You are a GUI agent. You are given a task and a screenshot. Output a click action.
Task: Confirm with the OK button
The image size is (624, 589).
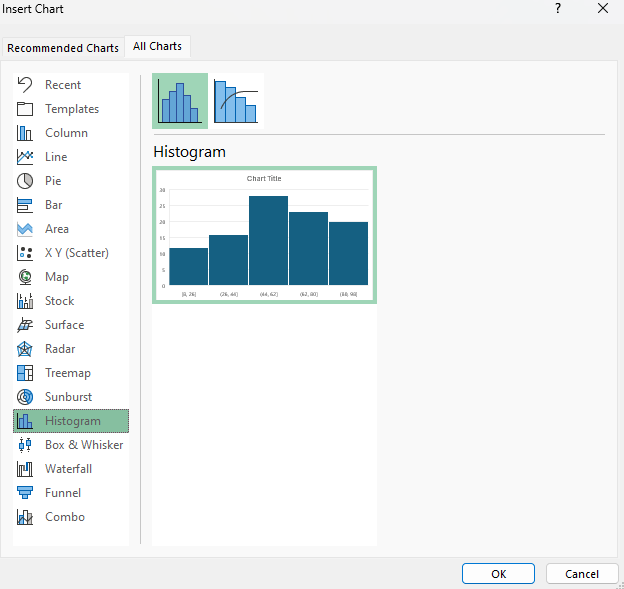[x=498, y=573]
